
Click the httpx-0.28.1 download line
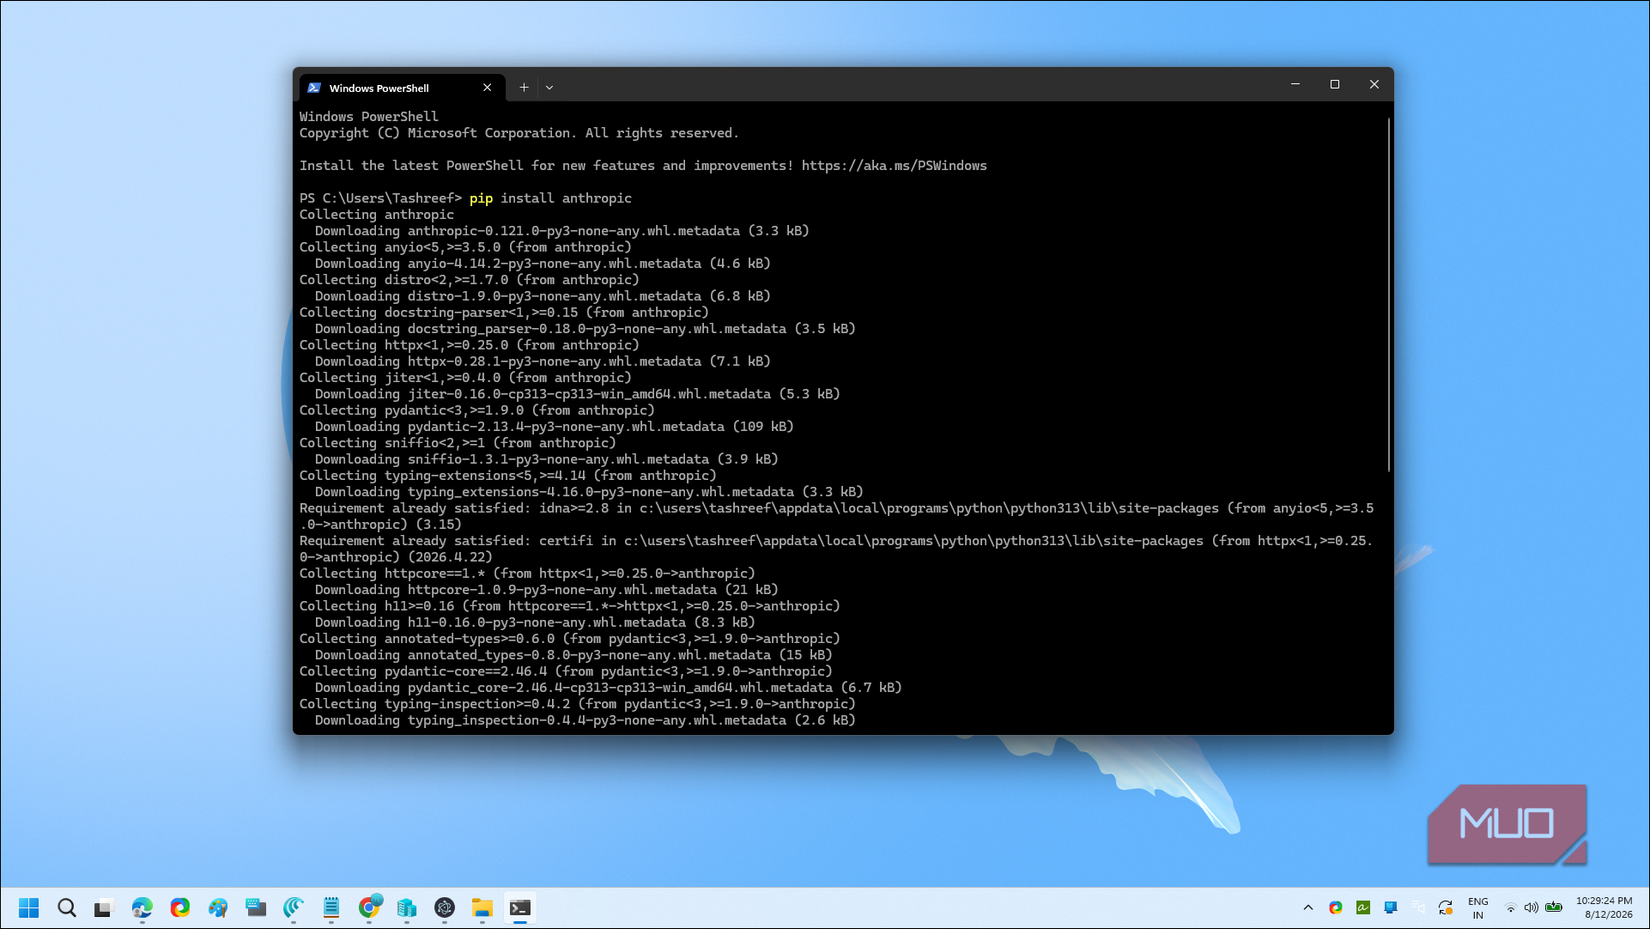(543, 362)
